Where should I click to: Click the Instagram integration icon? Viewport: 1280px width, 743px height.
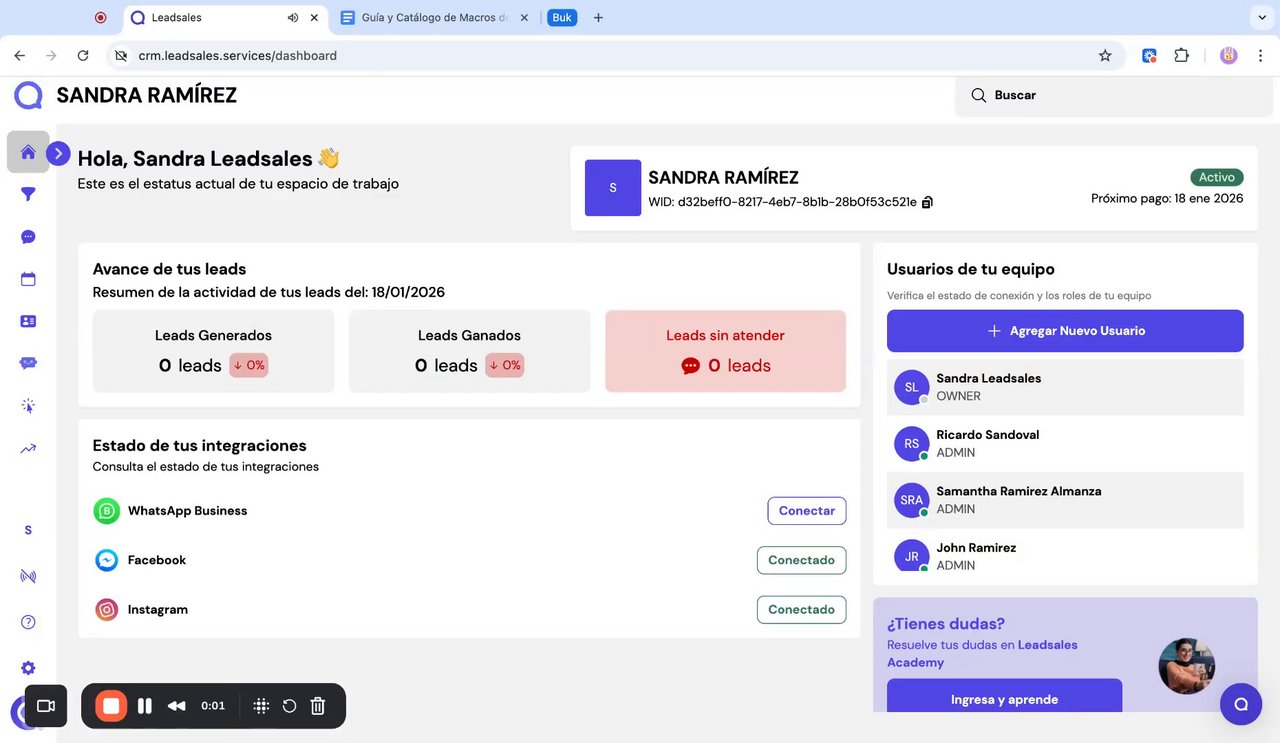107,609
